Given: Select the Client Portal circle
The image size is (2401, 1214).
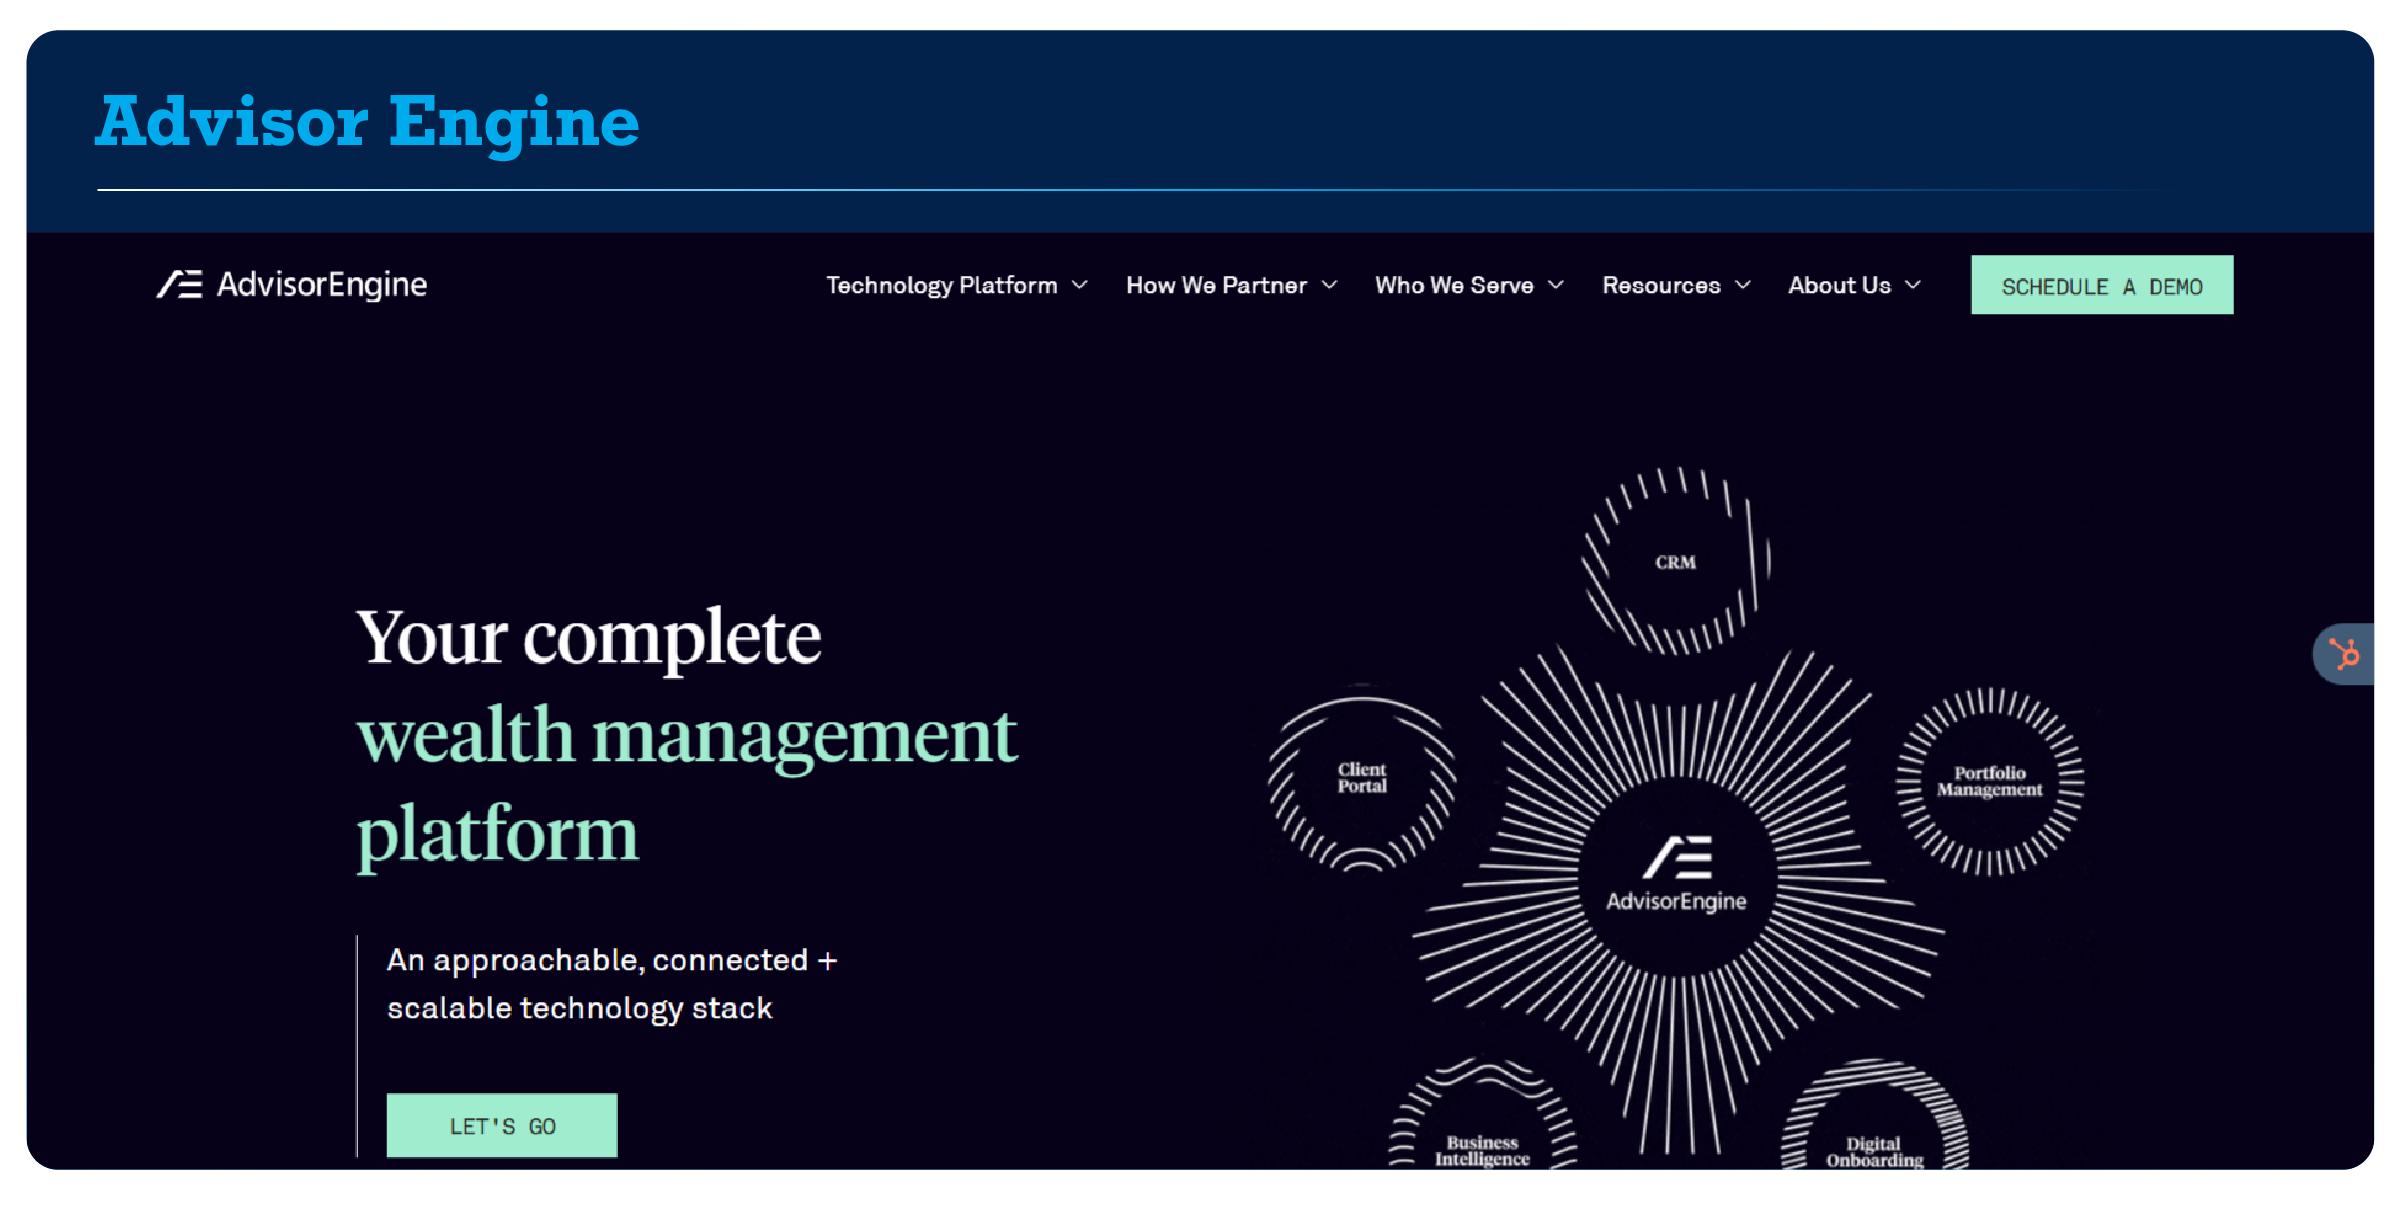Looking at the screenshot, I should 1362,778.
